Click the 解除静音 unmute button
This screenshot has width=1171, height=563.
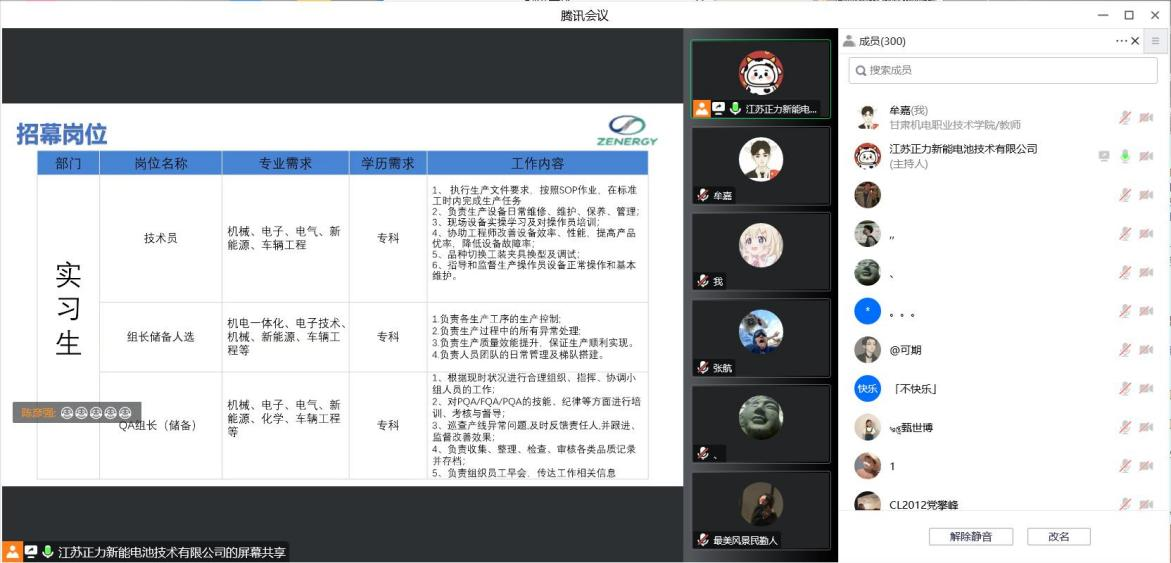pos(970,537)
